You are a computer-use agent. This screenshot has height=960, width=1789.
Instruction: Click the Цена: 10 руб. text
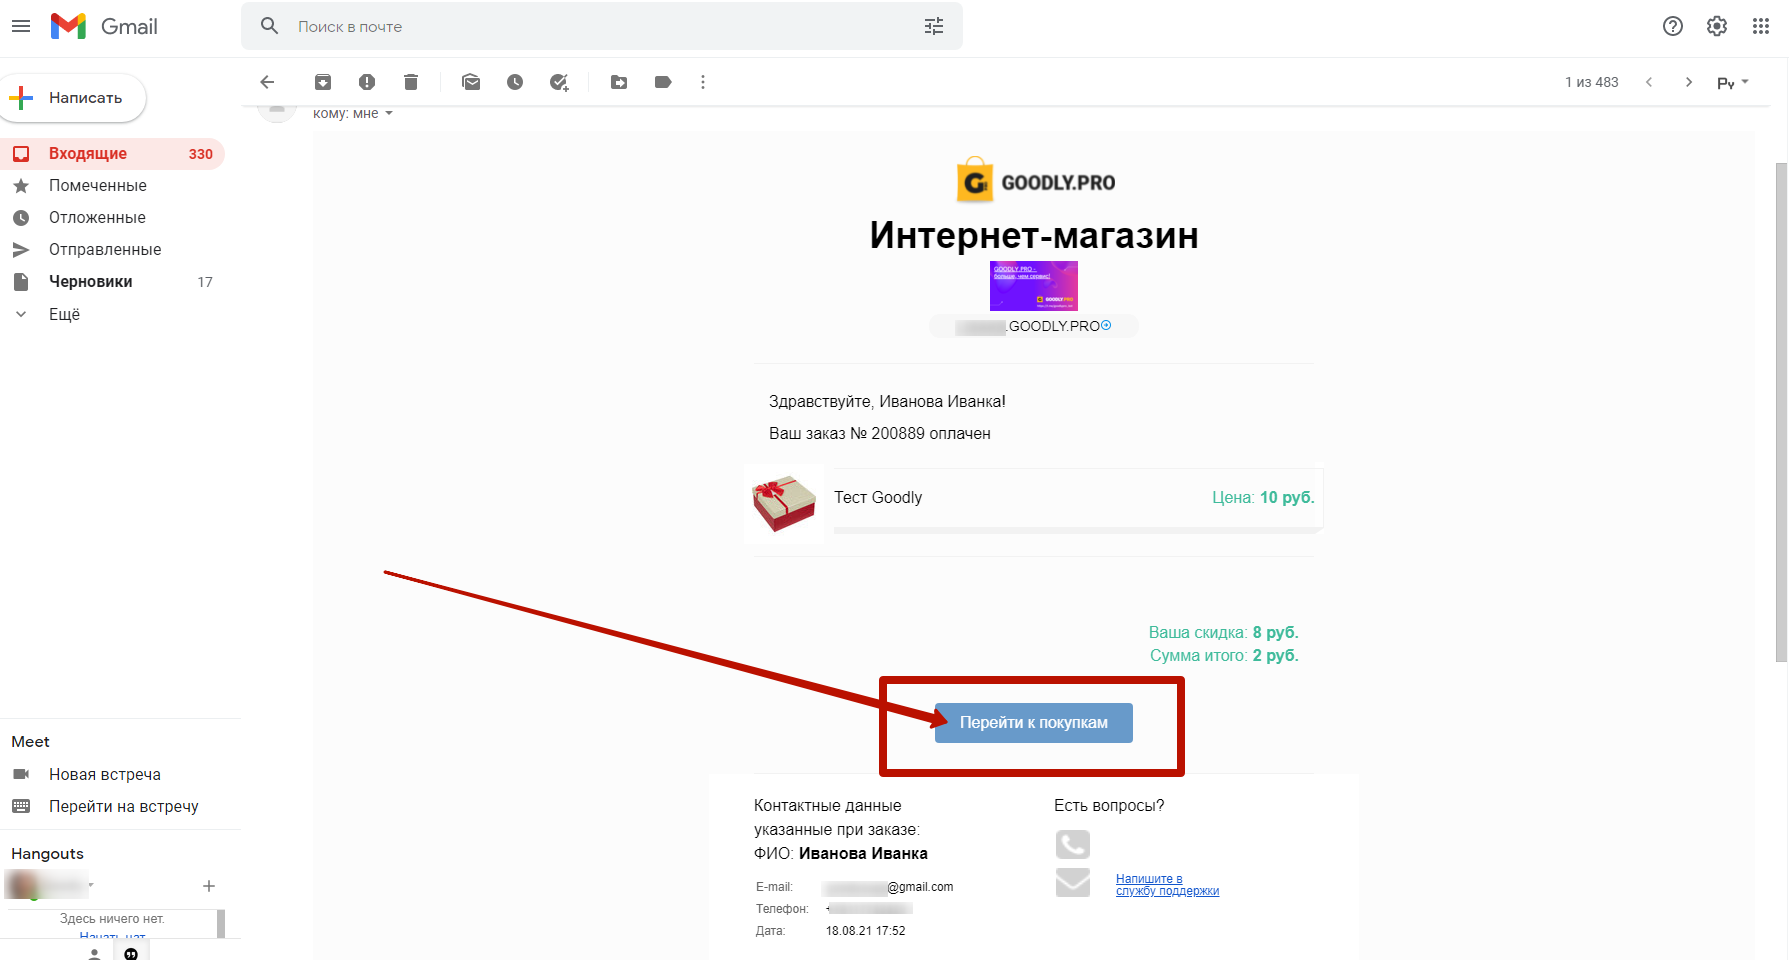(x=1263, y=497)
